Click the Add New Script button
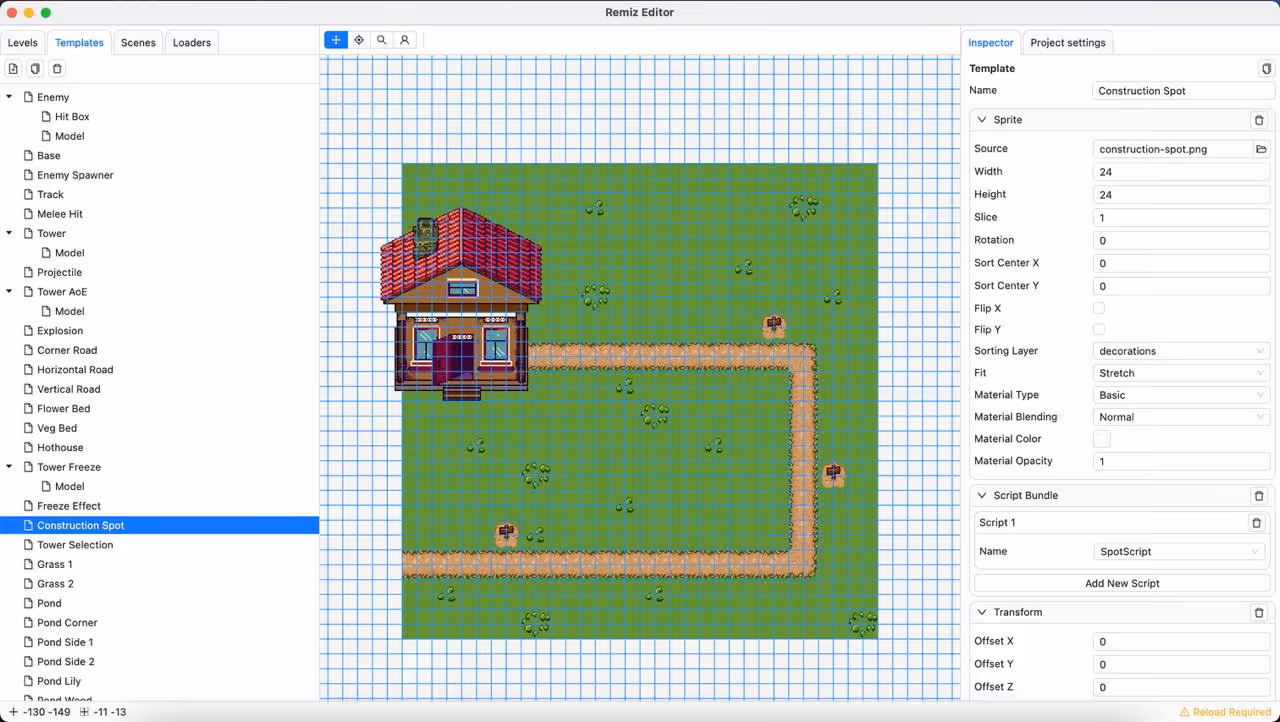Screen dimensions: 1280x722 click(x=1122, y=583)
